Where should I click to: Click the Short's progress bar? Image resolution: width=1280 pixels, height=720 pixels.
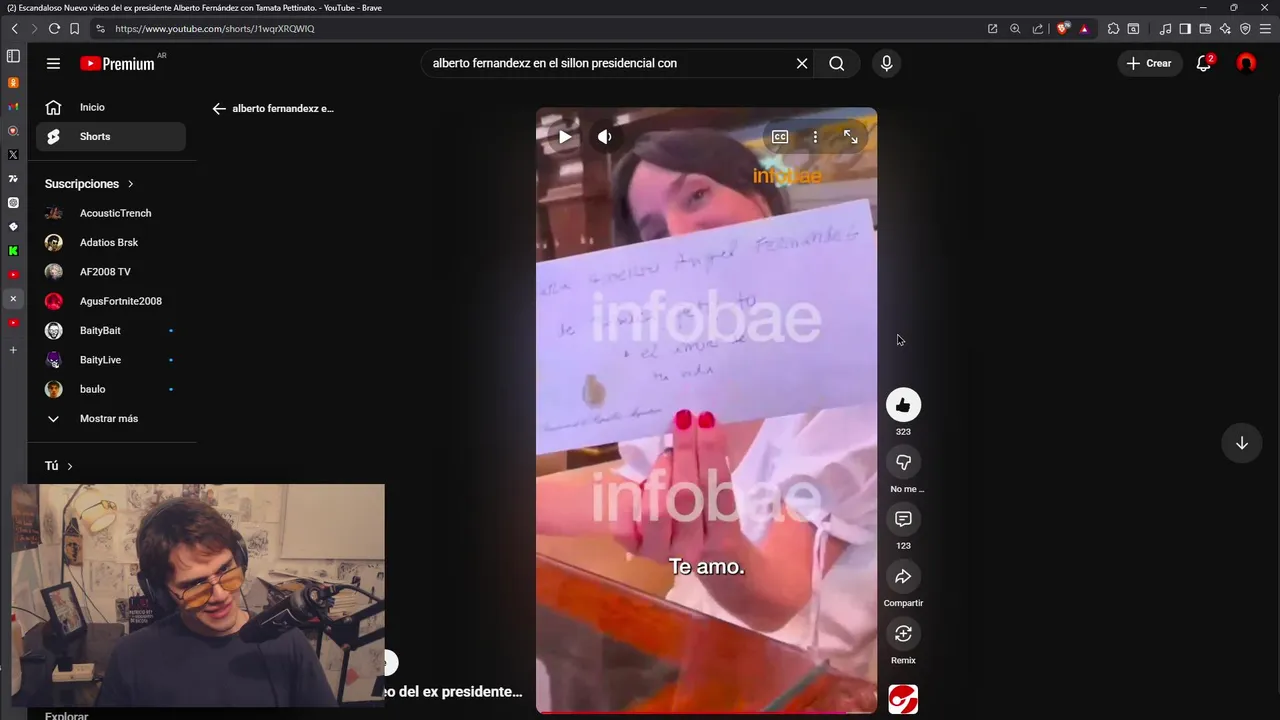tap(706, 713)
